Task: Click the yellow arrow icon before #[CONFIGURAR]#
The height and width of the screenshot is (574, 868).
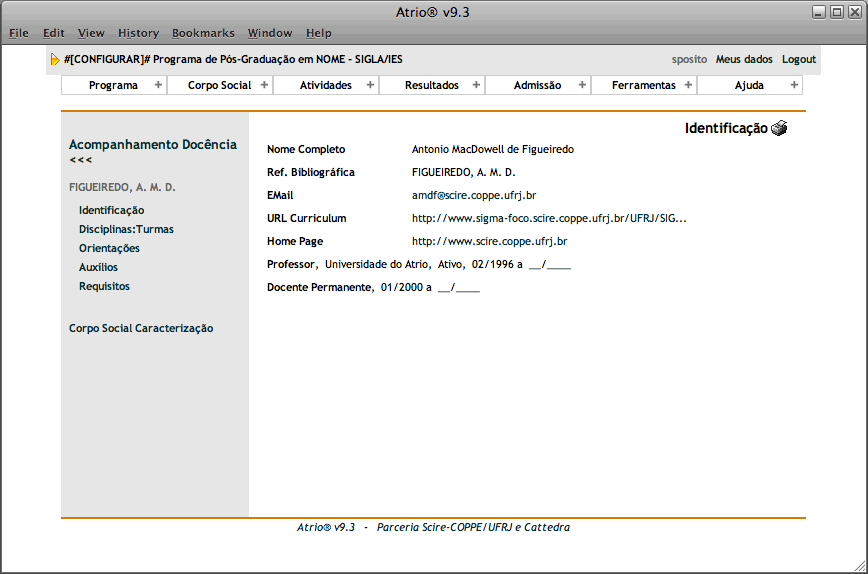Action: click(x=55, y=60)
